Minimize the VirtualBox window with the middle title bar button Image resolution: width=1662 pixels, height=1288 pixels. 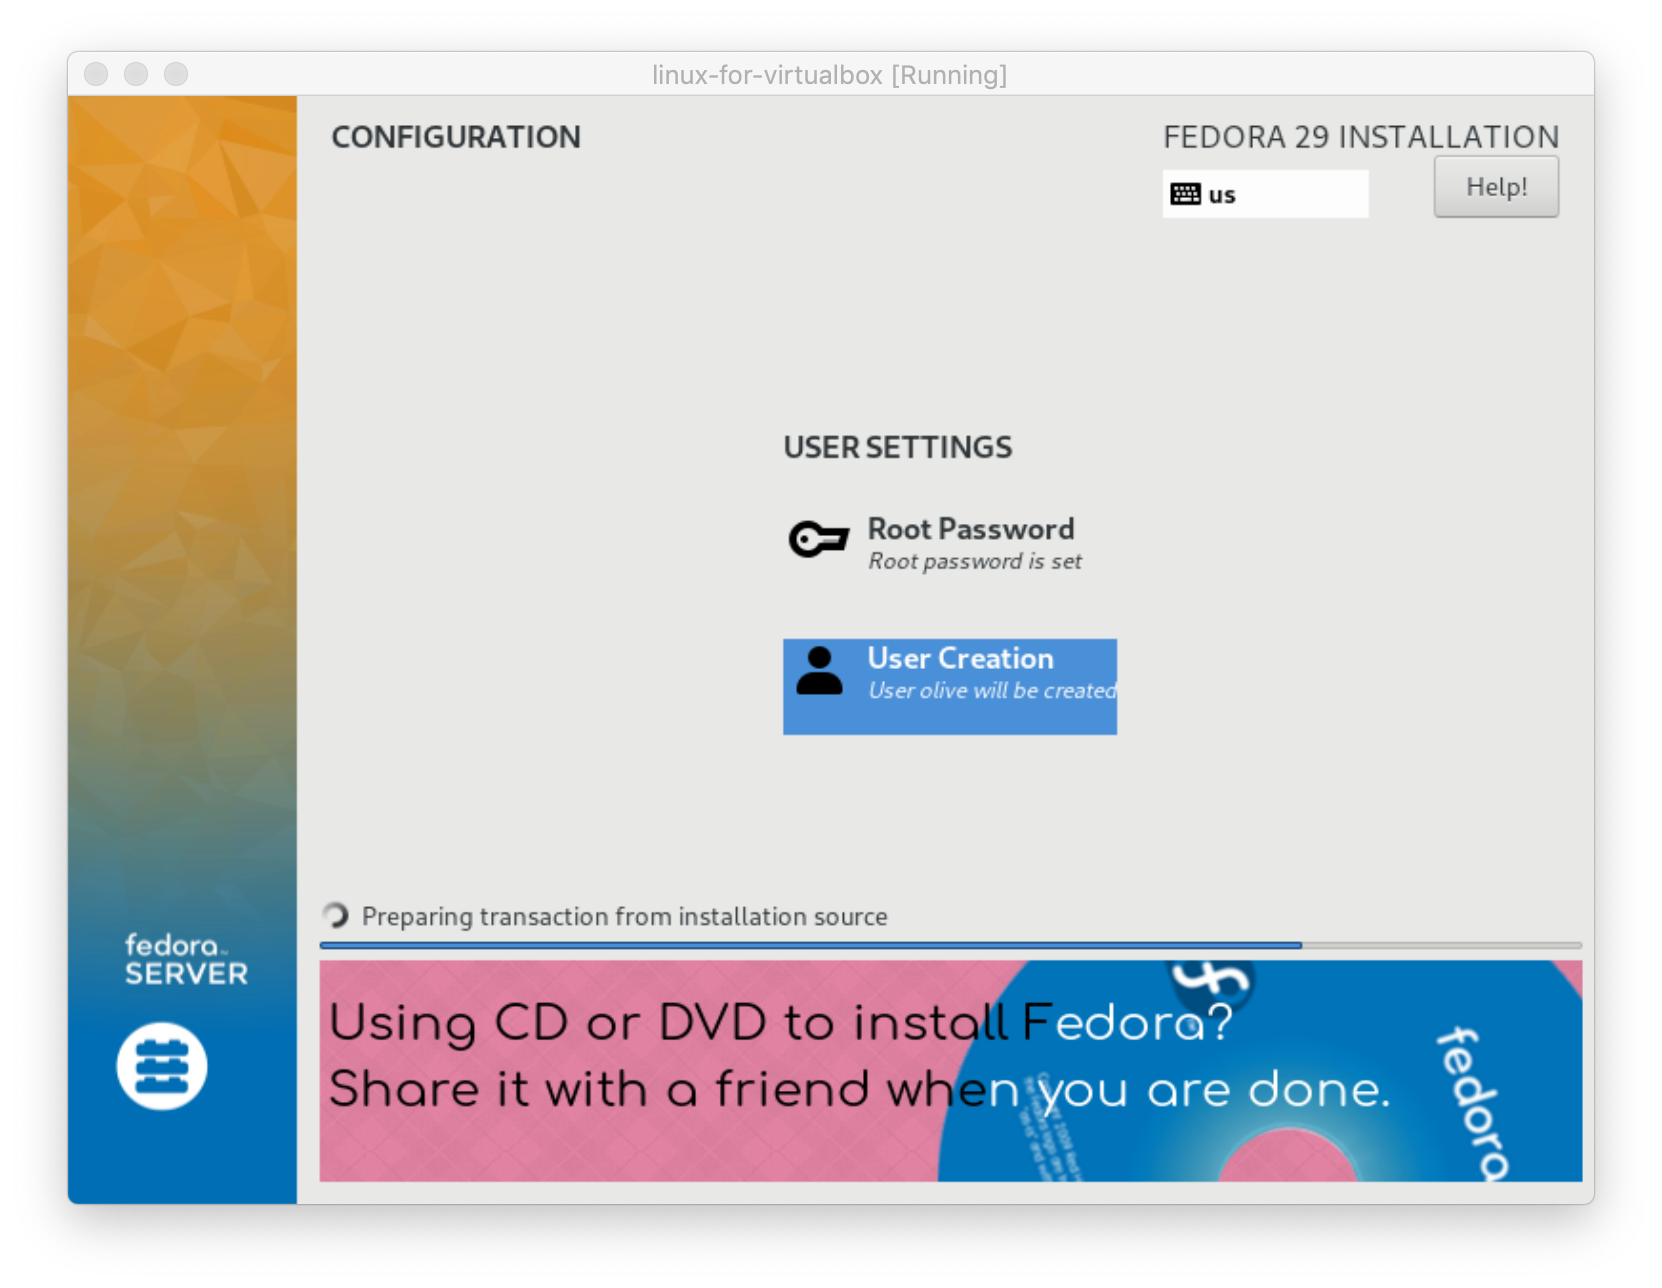136,74
